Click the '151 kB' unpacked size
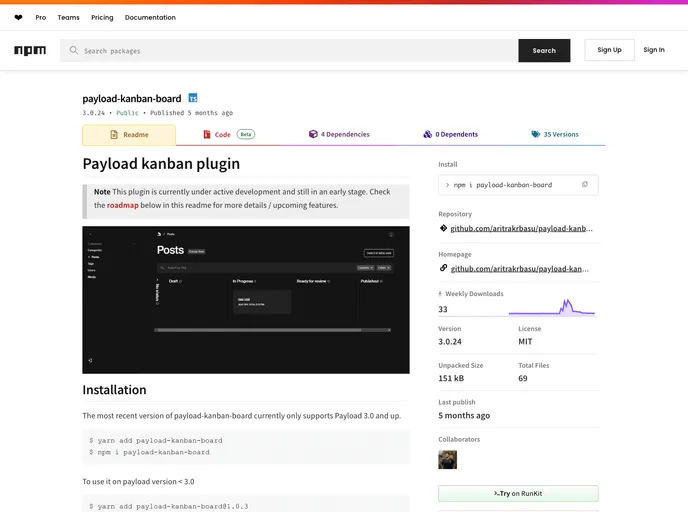688x512 pixels. 451,378
